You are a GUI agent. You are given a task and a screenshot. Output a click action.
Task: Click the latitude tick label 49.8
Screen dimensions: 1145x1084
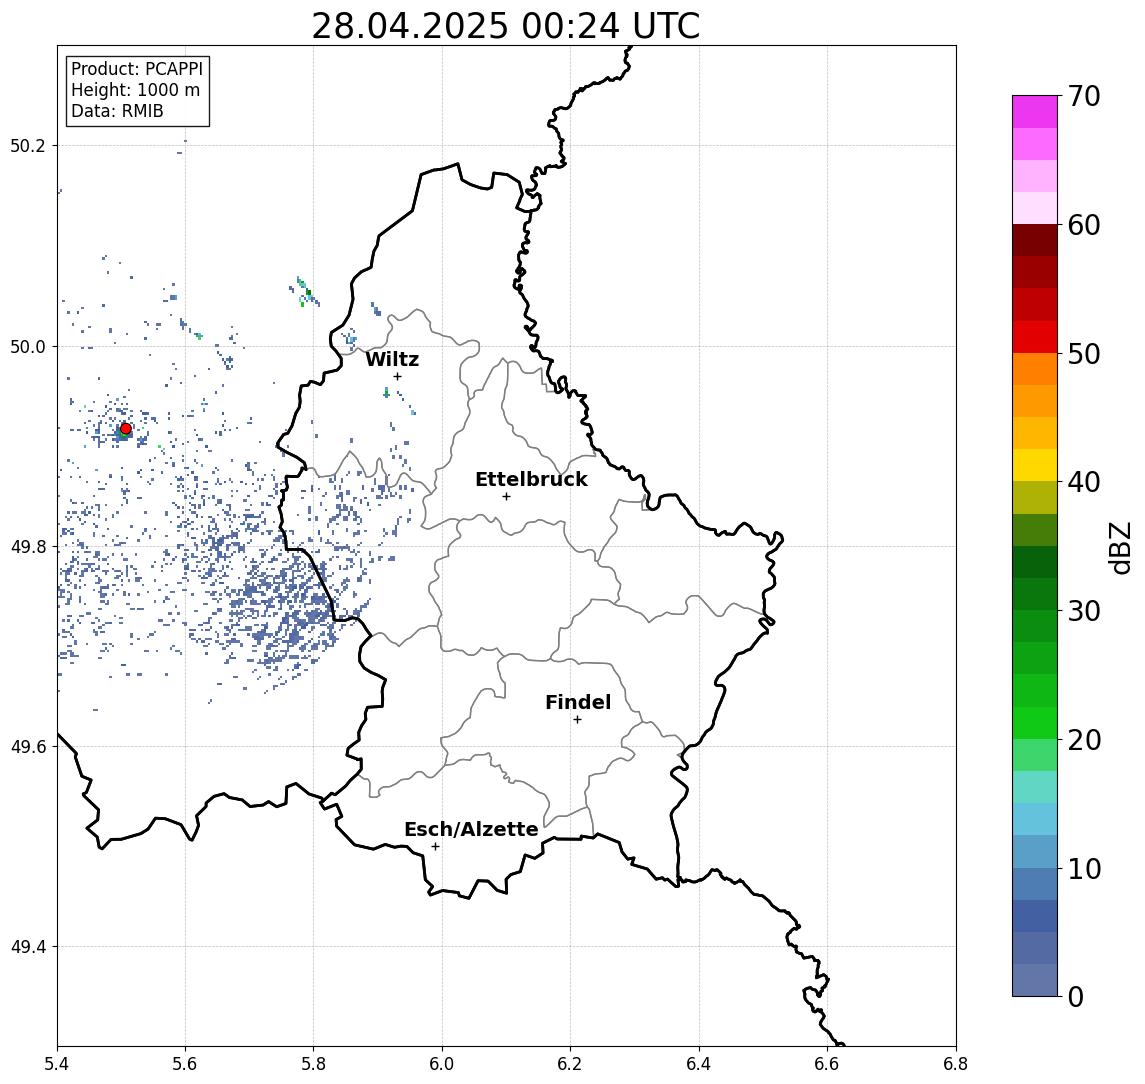coord(27,546)
